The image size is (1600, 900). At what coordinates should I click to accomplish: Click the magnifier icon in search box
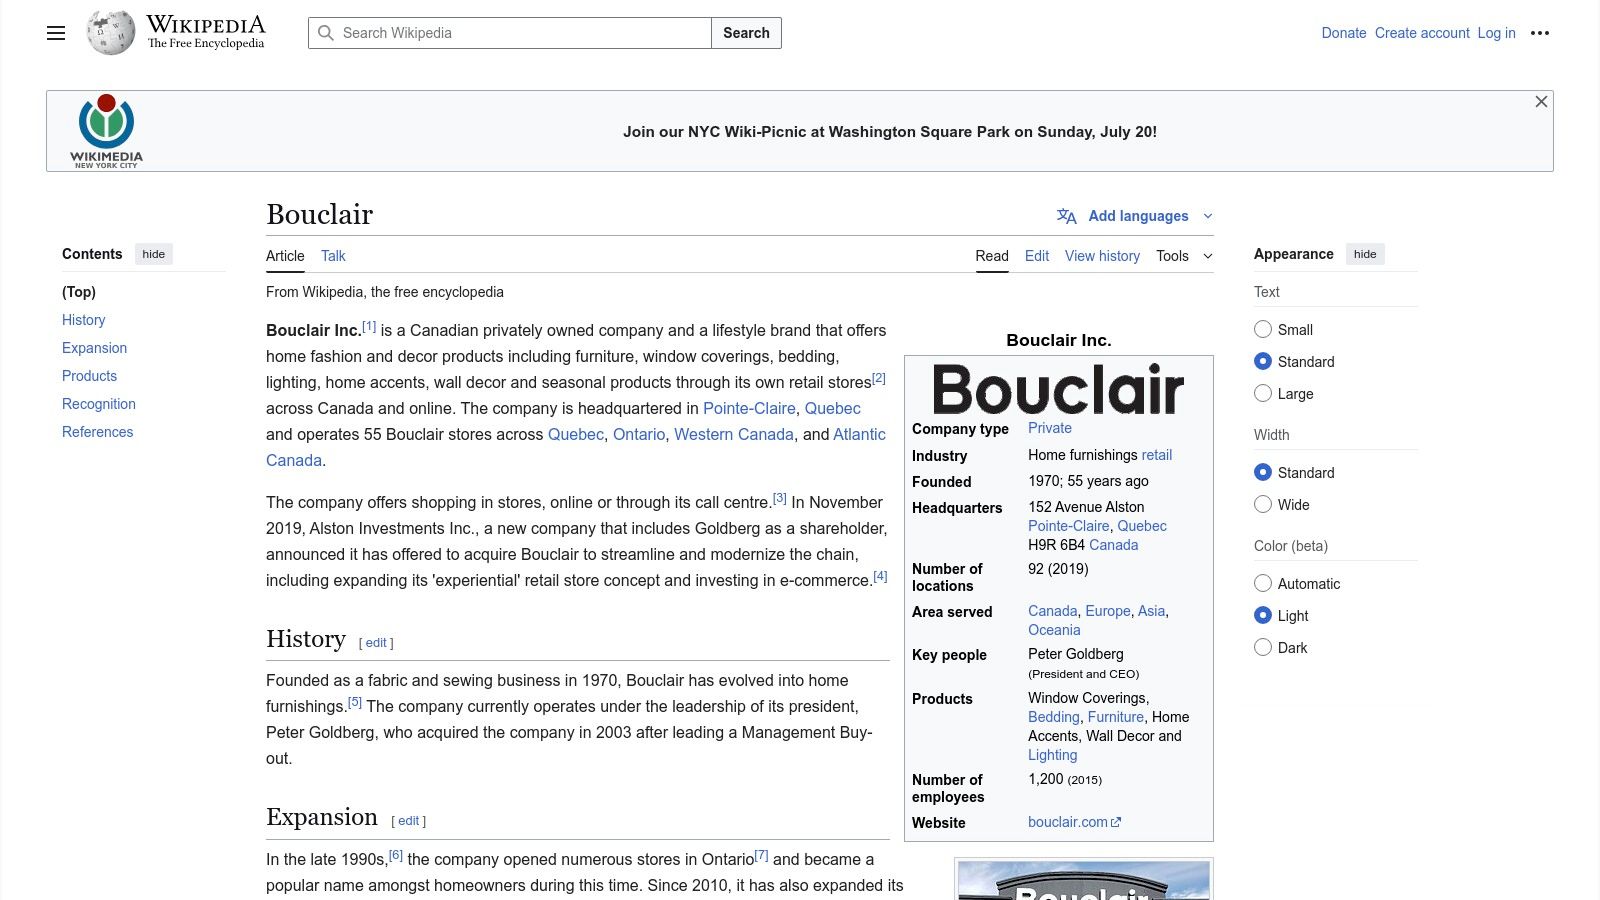click(x=326, y=33)
